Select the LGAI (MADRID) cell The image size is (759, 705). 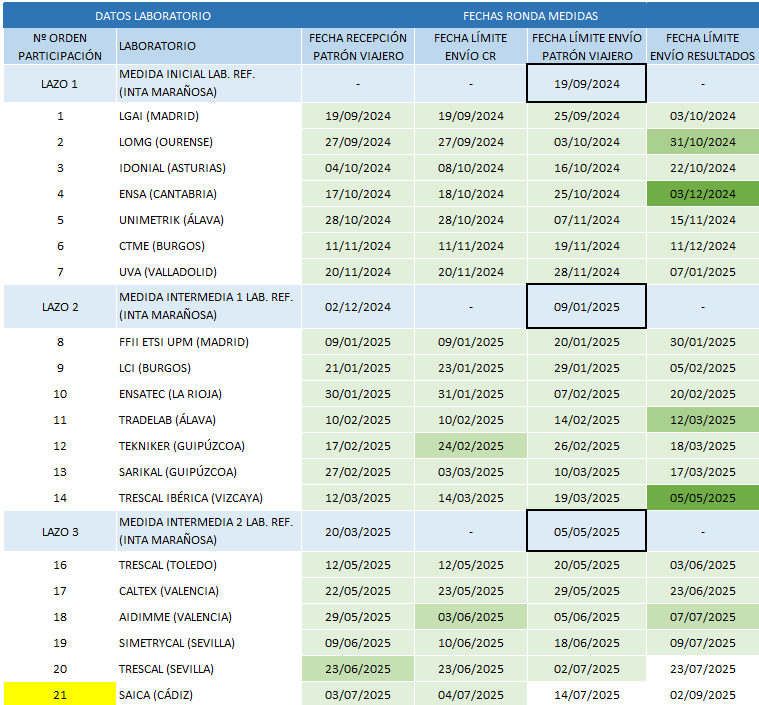(209, 116)
